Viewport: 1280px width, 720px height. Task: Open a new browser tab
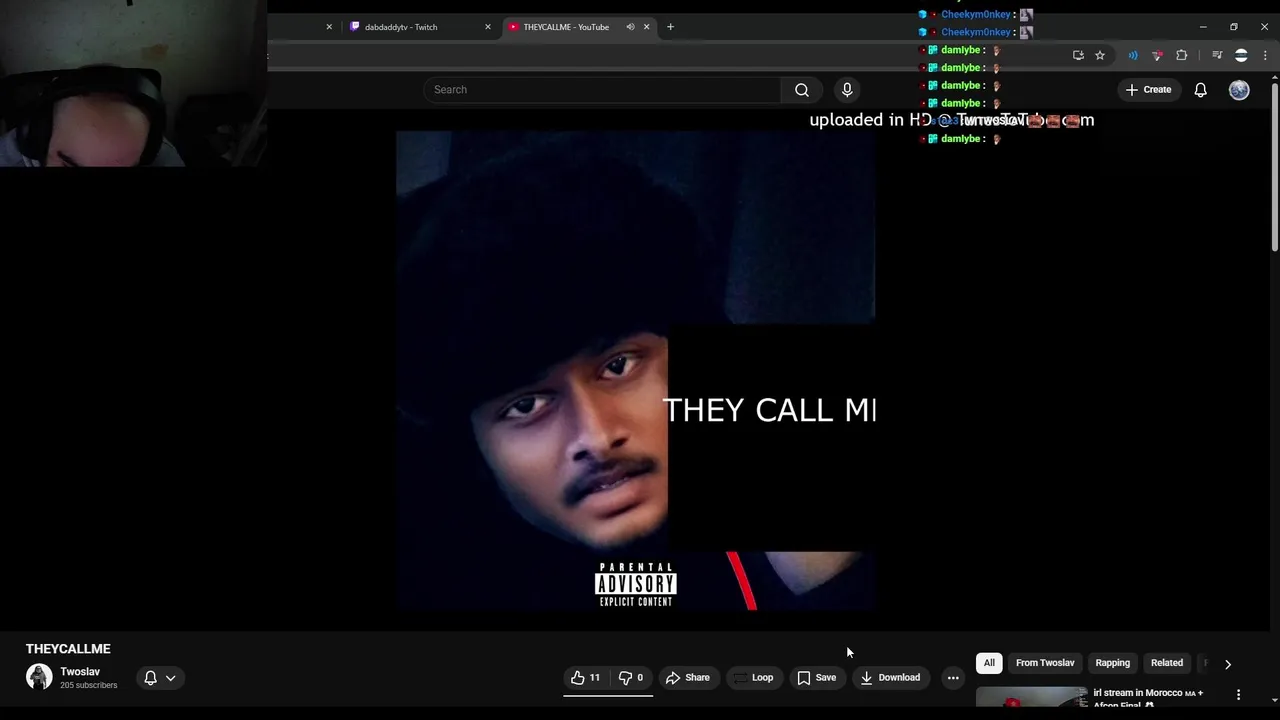pyautogui.click(x=670, y=27)
